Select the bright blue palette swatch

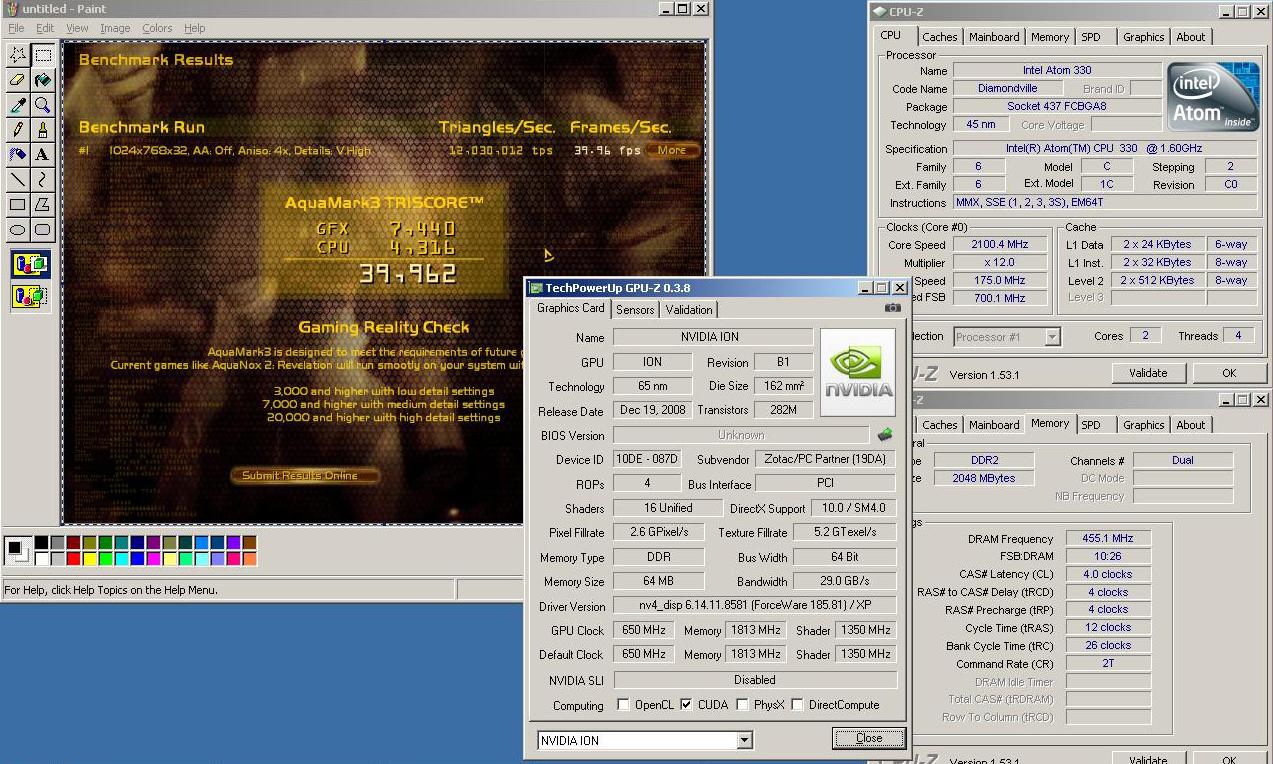pyautogui.click(x=137, y=558)
